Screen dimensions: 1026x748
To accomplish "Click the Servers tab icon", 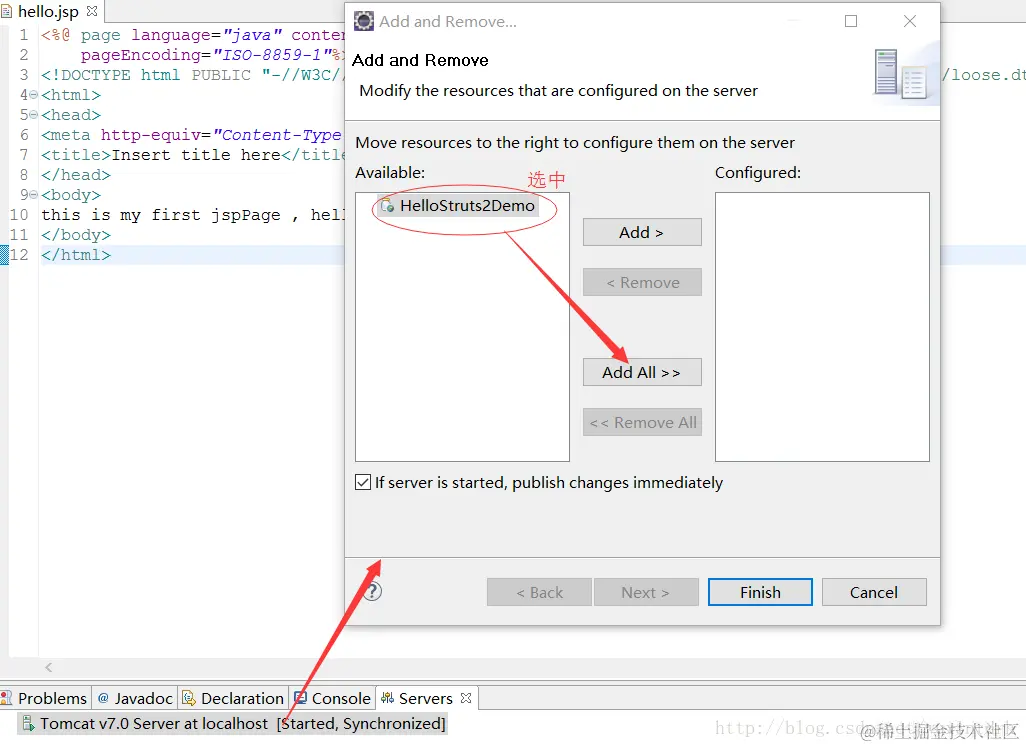I will coord(387,698).
